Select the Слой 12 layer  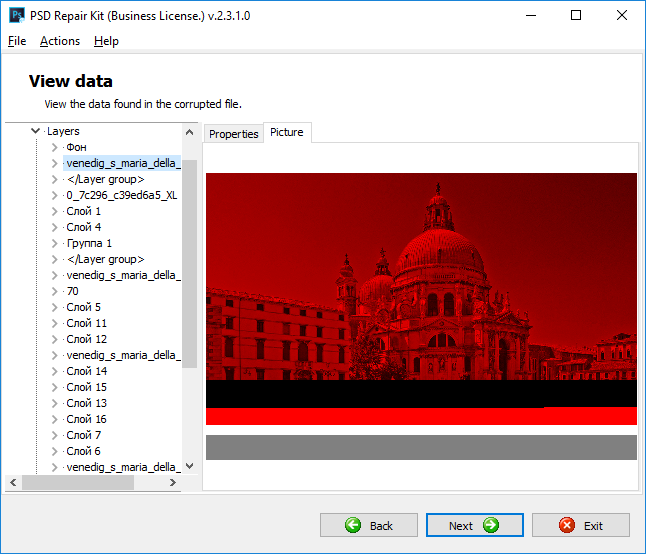coord(87,339)
